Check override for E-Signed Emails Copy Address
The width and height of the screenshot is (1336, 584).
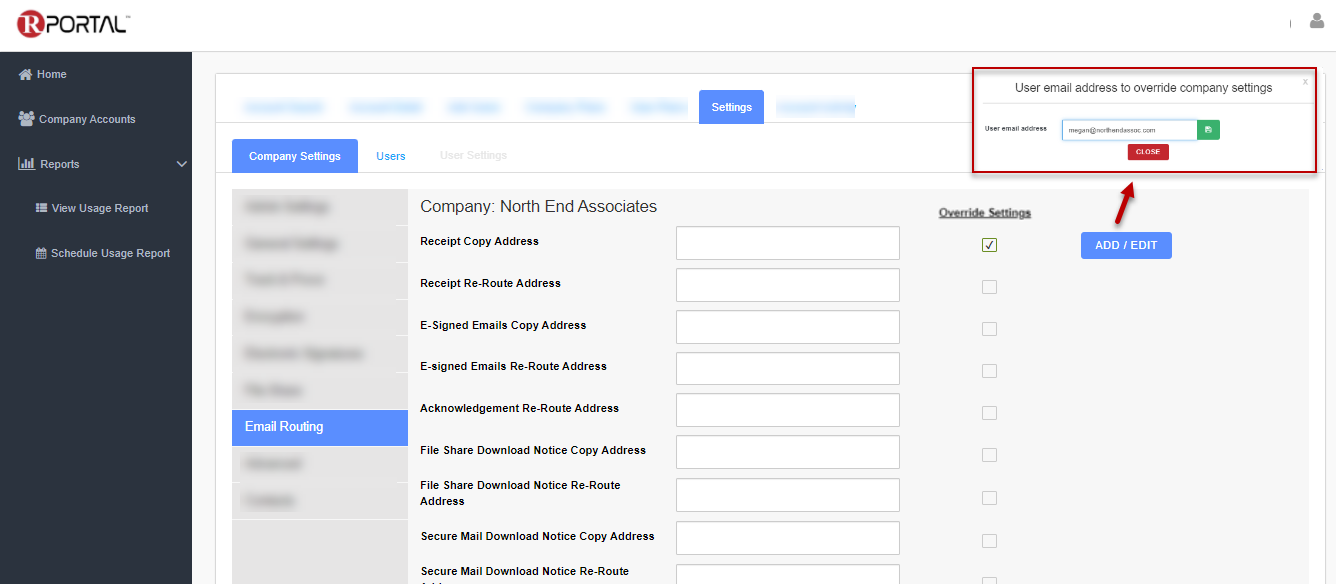989,329
